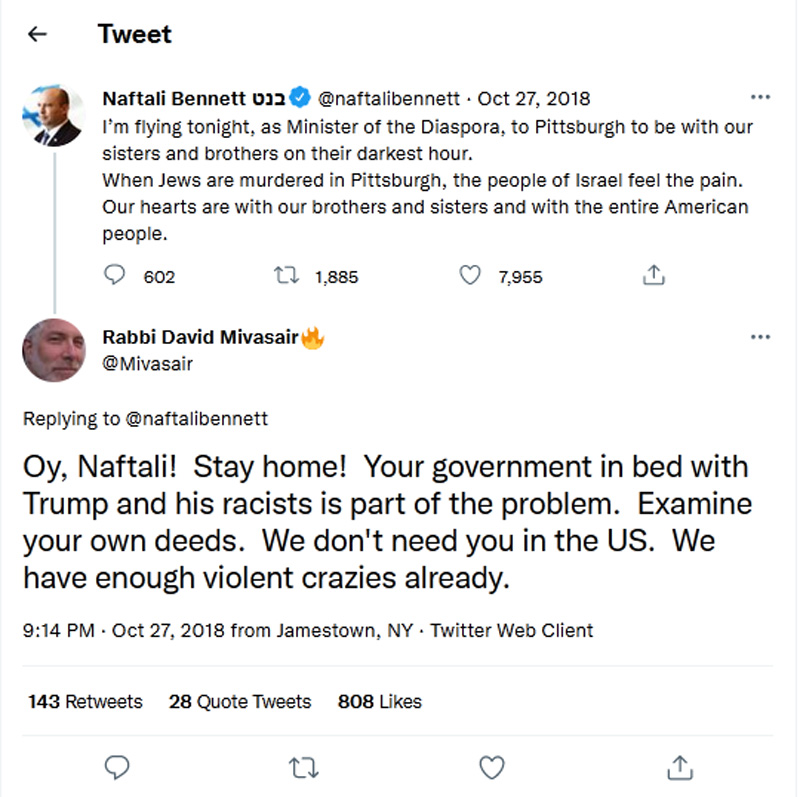Open the @naftalibennett handle link
The image size is (800, 797).
pyautogui.click(x=389, y=98)
